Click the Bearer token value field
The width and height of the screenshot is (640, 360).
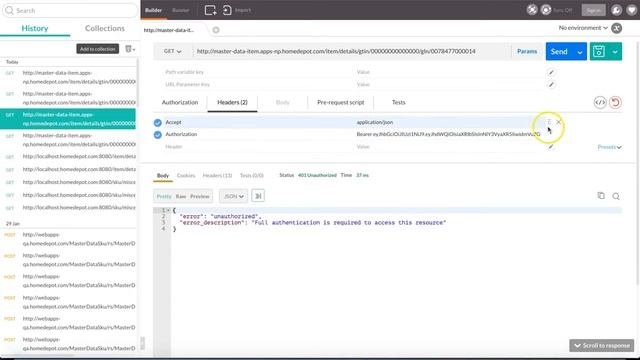pos(448,134)
